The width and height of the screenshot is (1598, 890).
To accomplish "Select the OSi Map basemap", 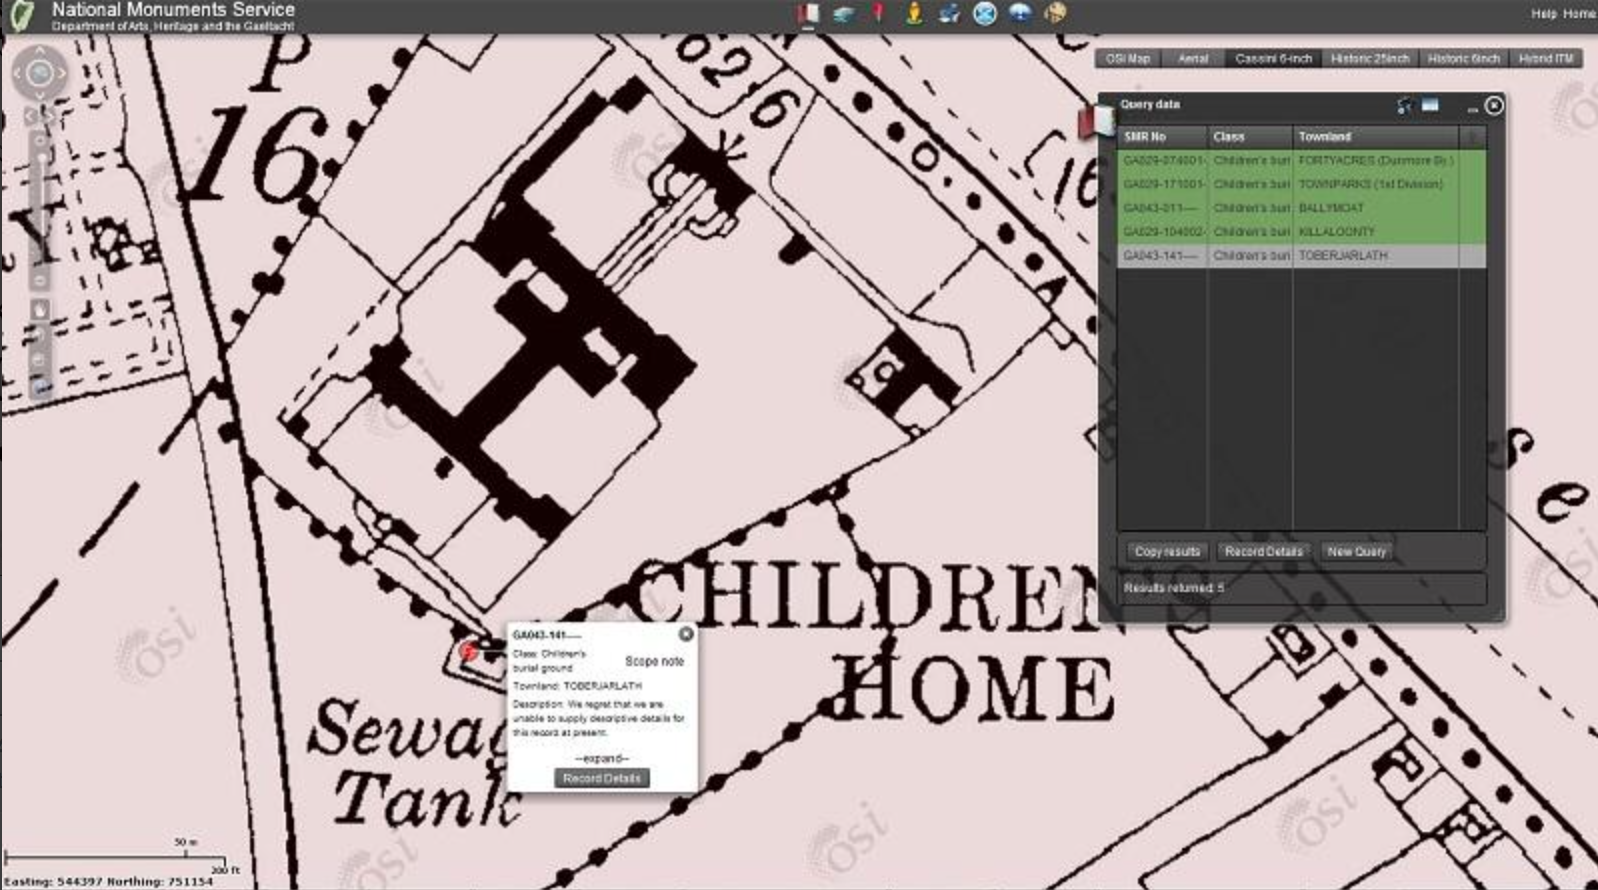I will click(x=1128, y=59).
